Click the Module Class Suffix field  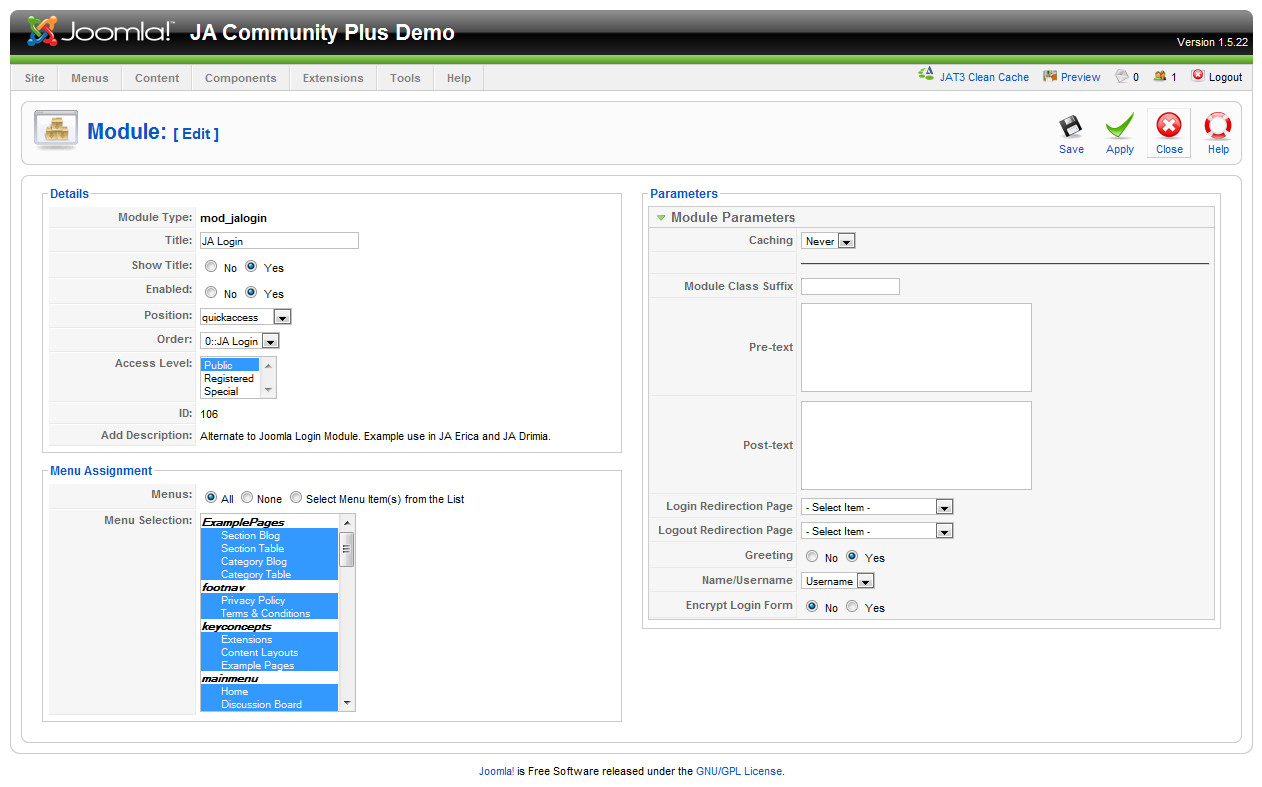[850, 287]
